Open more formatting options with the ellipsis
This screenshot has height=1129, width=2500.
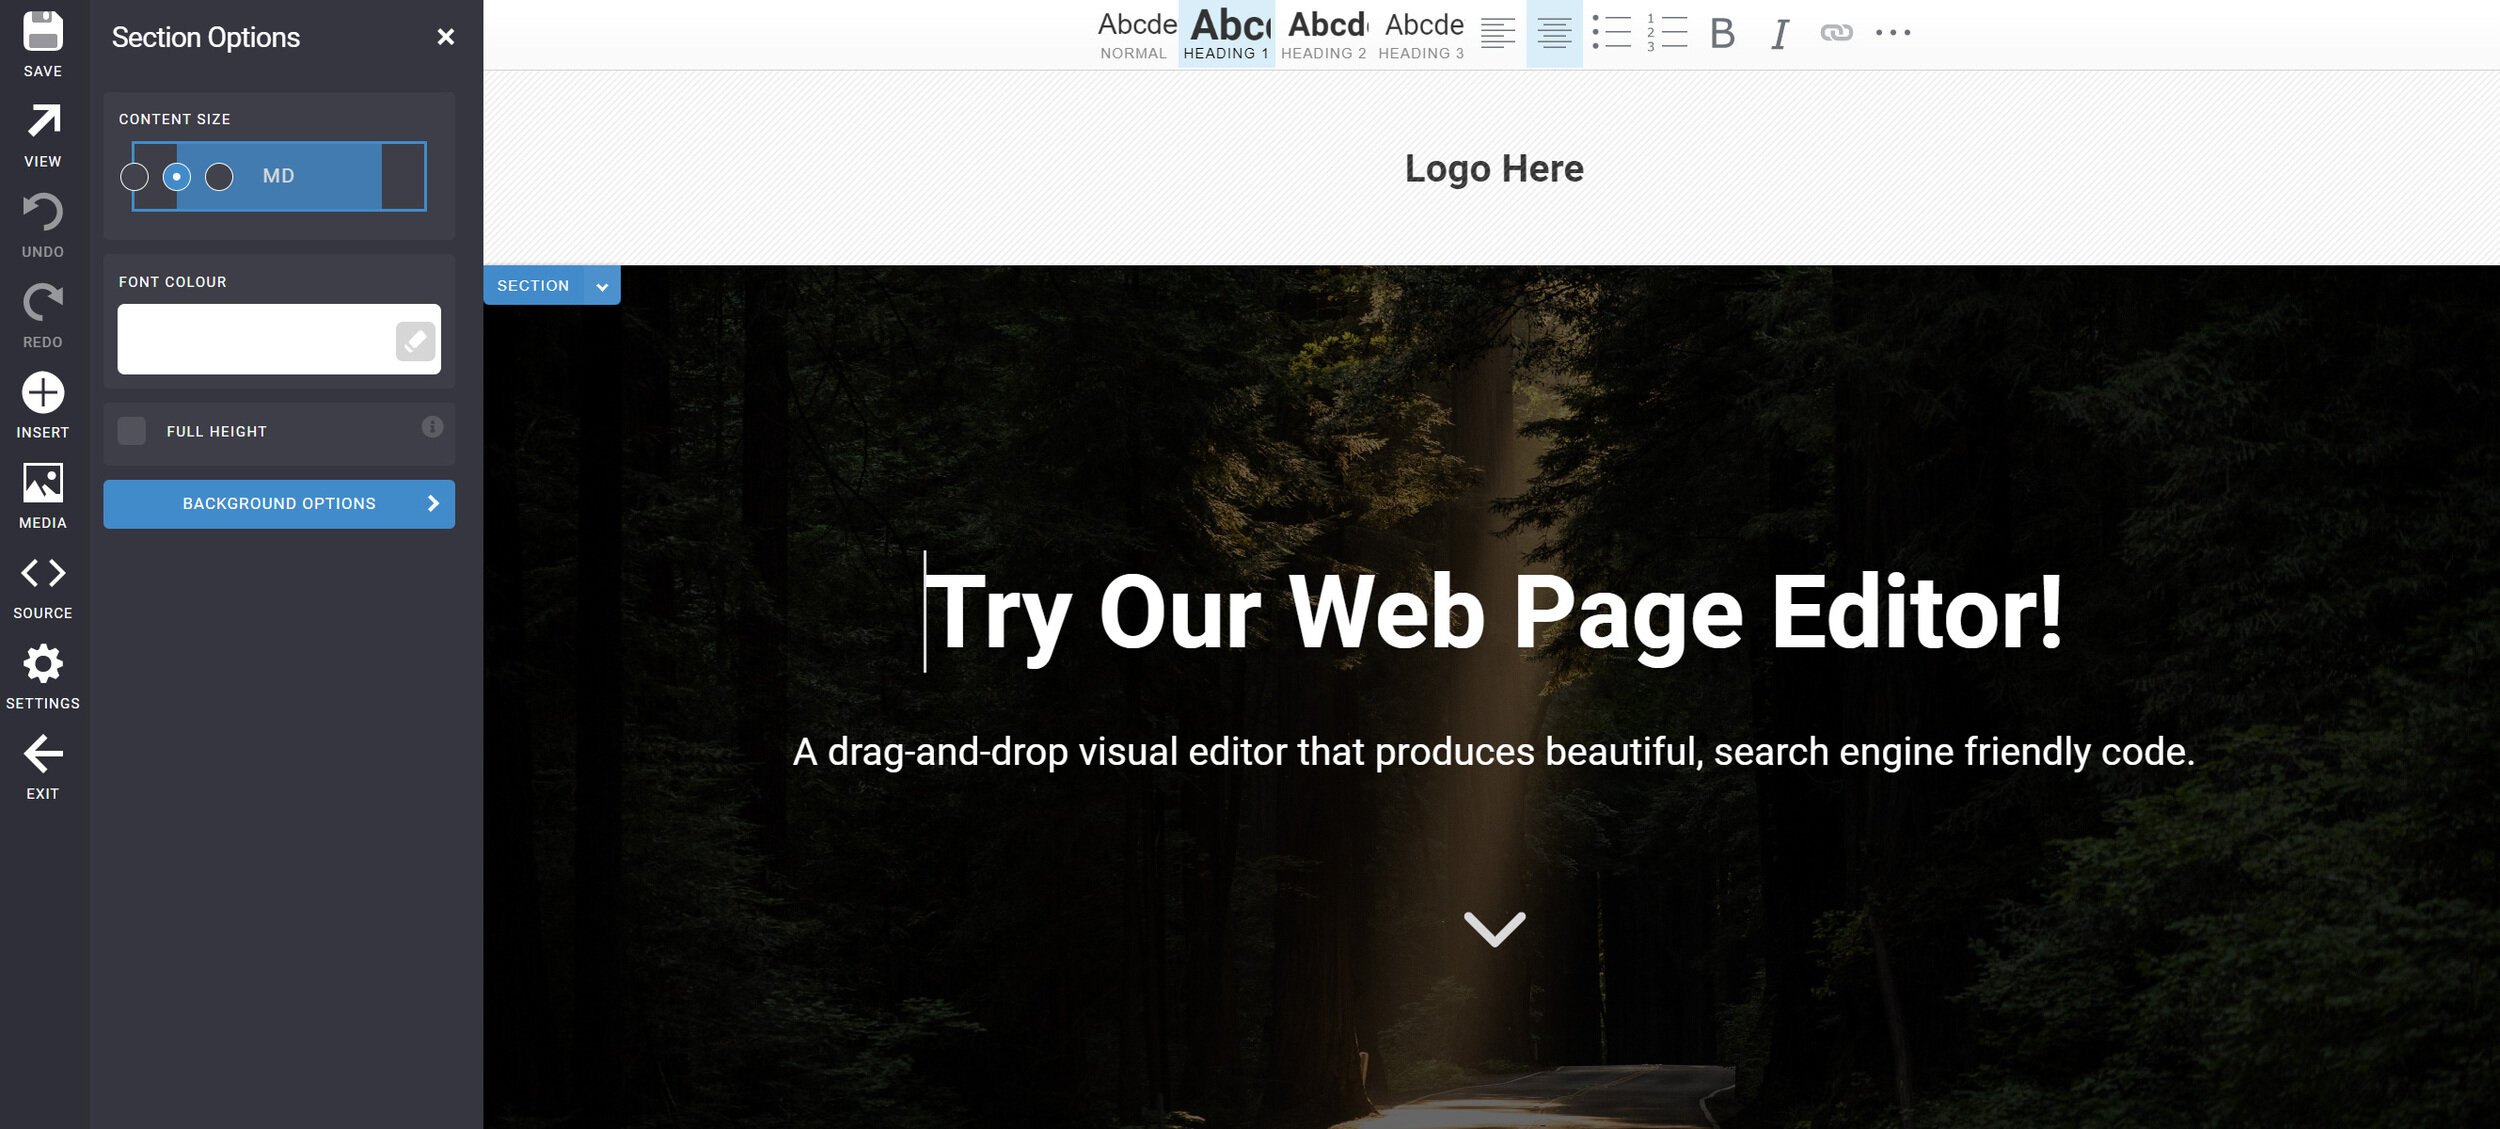pos(1892,33)
